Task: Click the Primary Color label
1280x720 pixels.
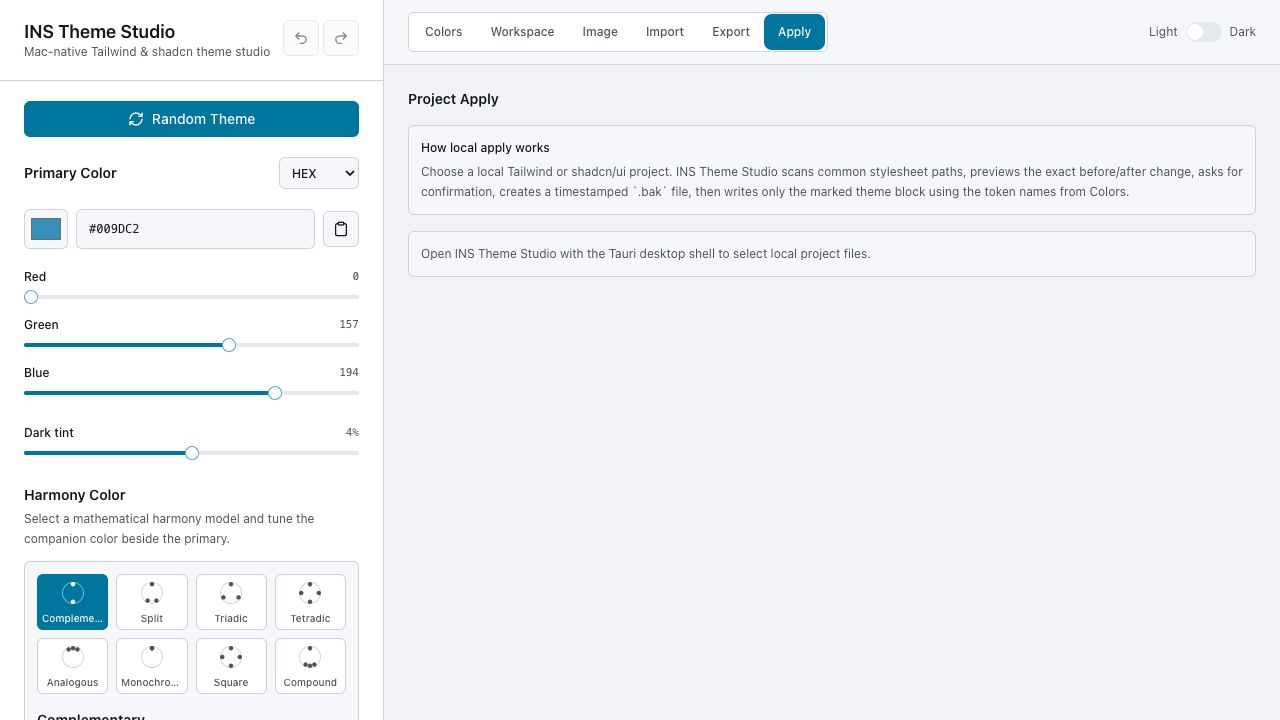Action: pyautogui.click(x=70, y=173)
